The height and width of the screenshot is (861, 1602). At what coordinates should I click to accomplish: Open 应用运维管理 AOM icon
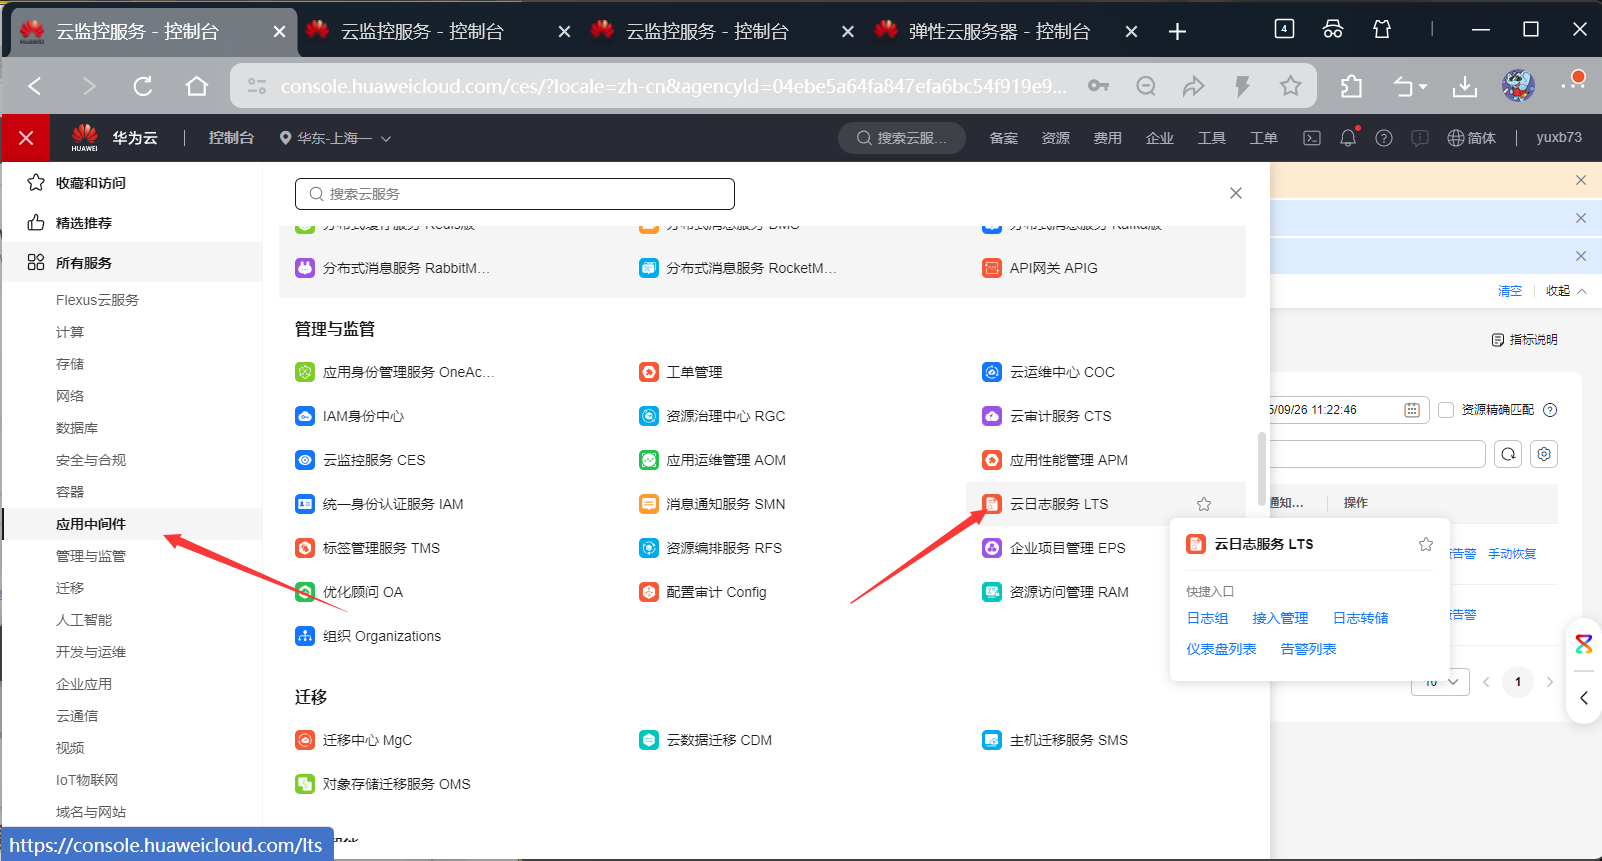(x=649, y=460)
